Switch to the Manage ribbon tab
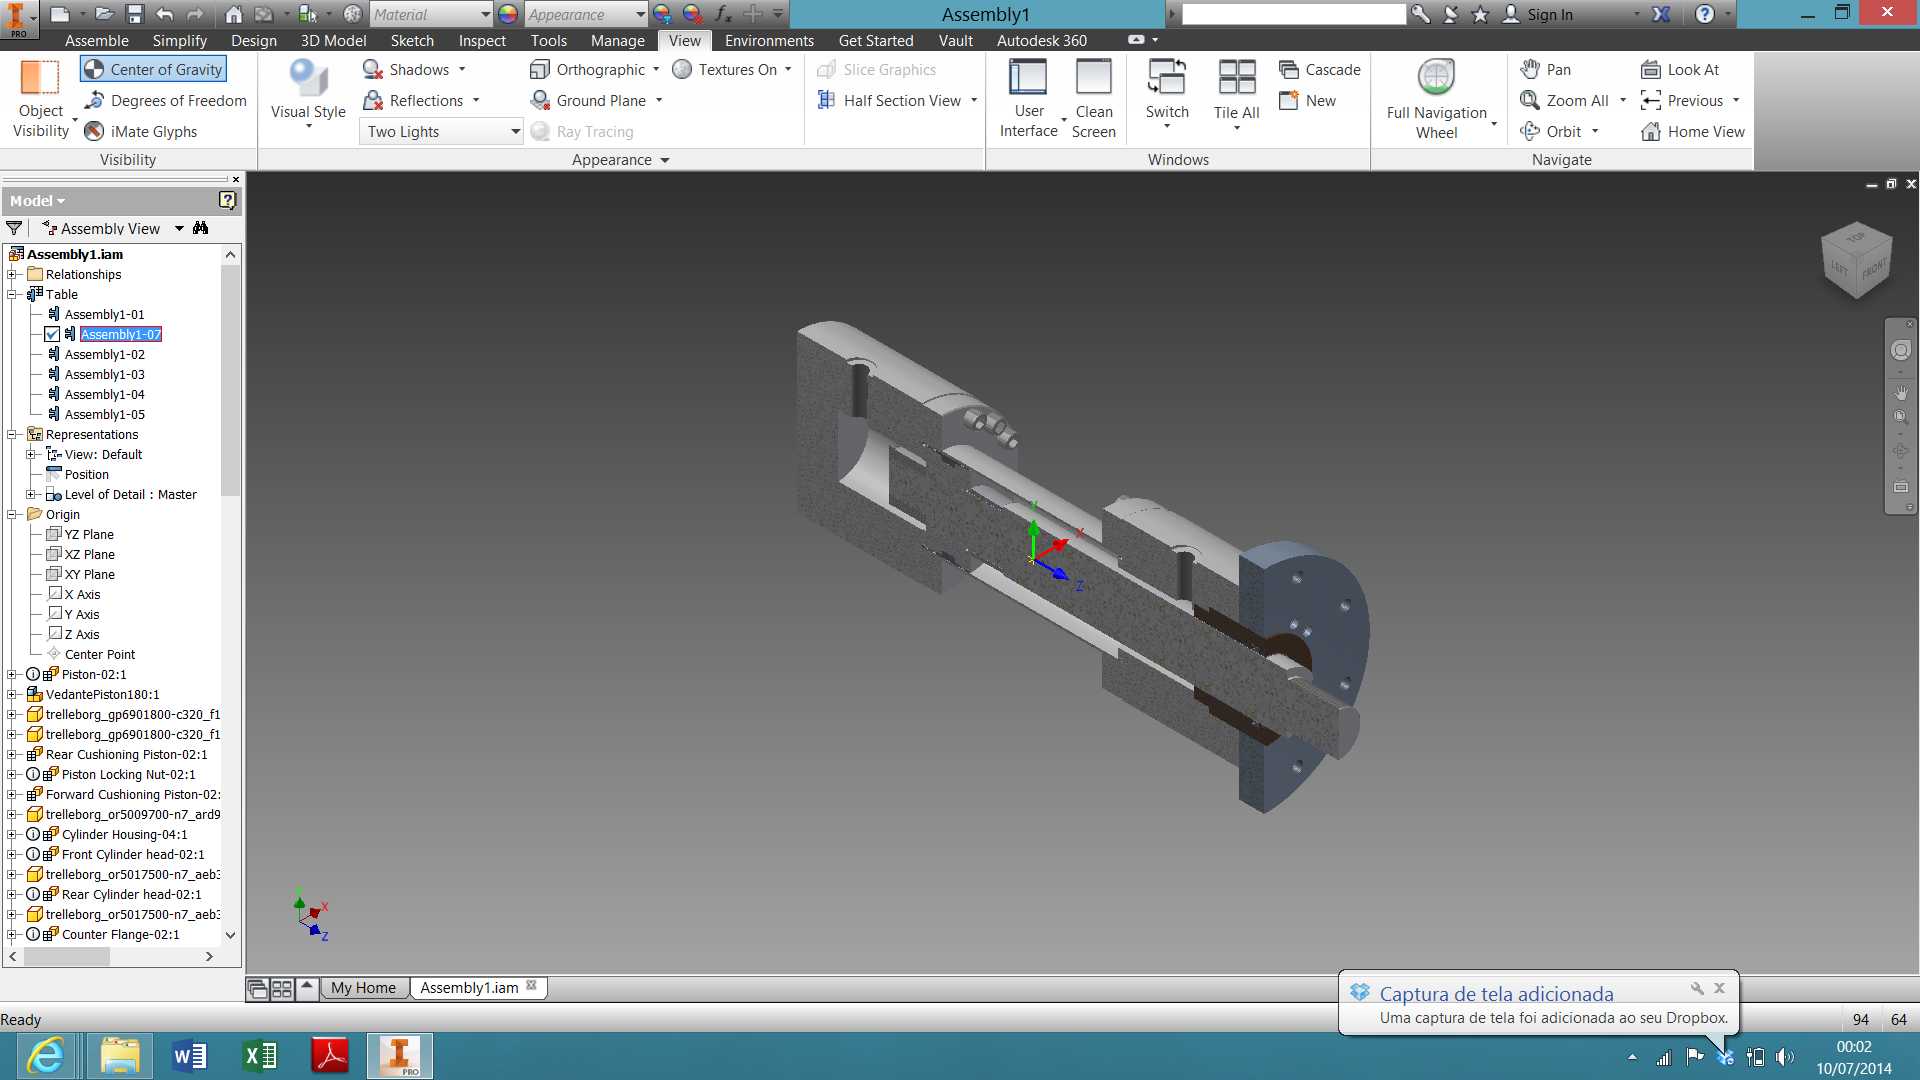1920x1080 pixels. (x=617, y=40)
